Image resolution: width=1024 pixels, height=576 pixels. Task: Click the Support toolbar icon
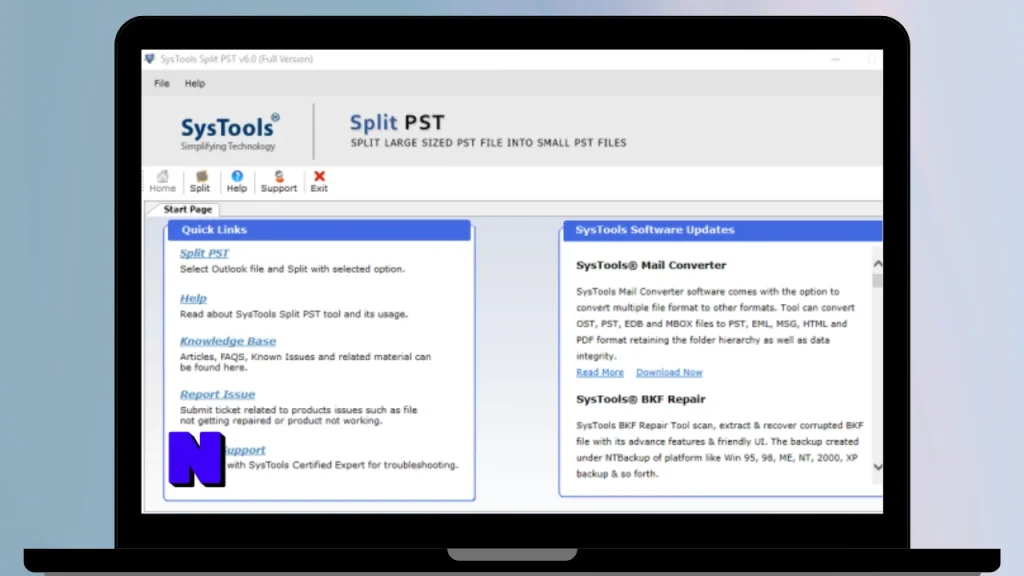click(279, 181)
